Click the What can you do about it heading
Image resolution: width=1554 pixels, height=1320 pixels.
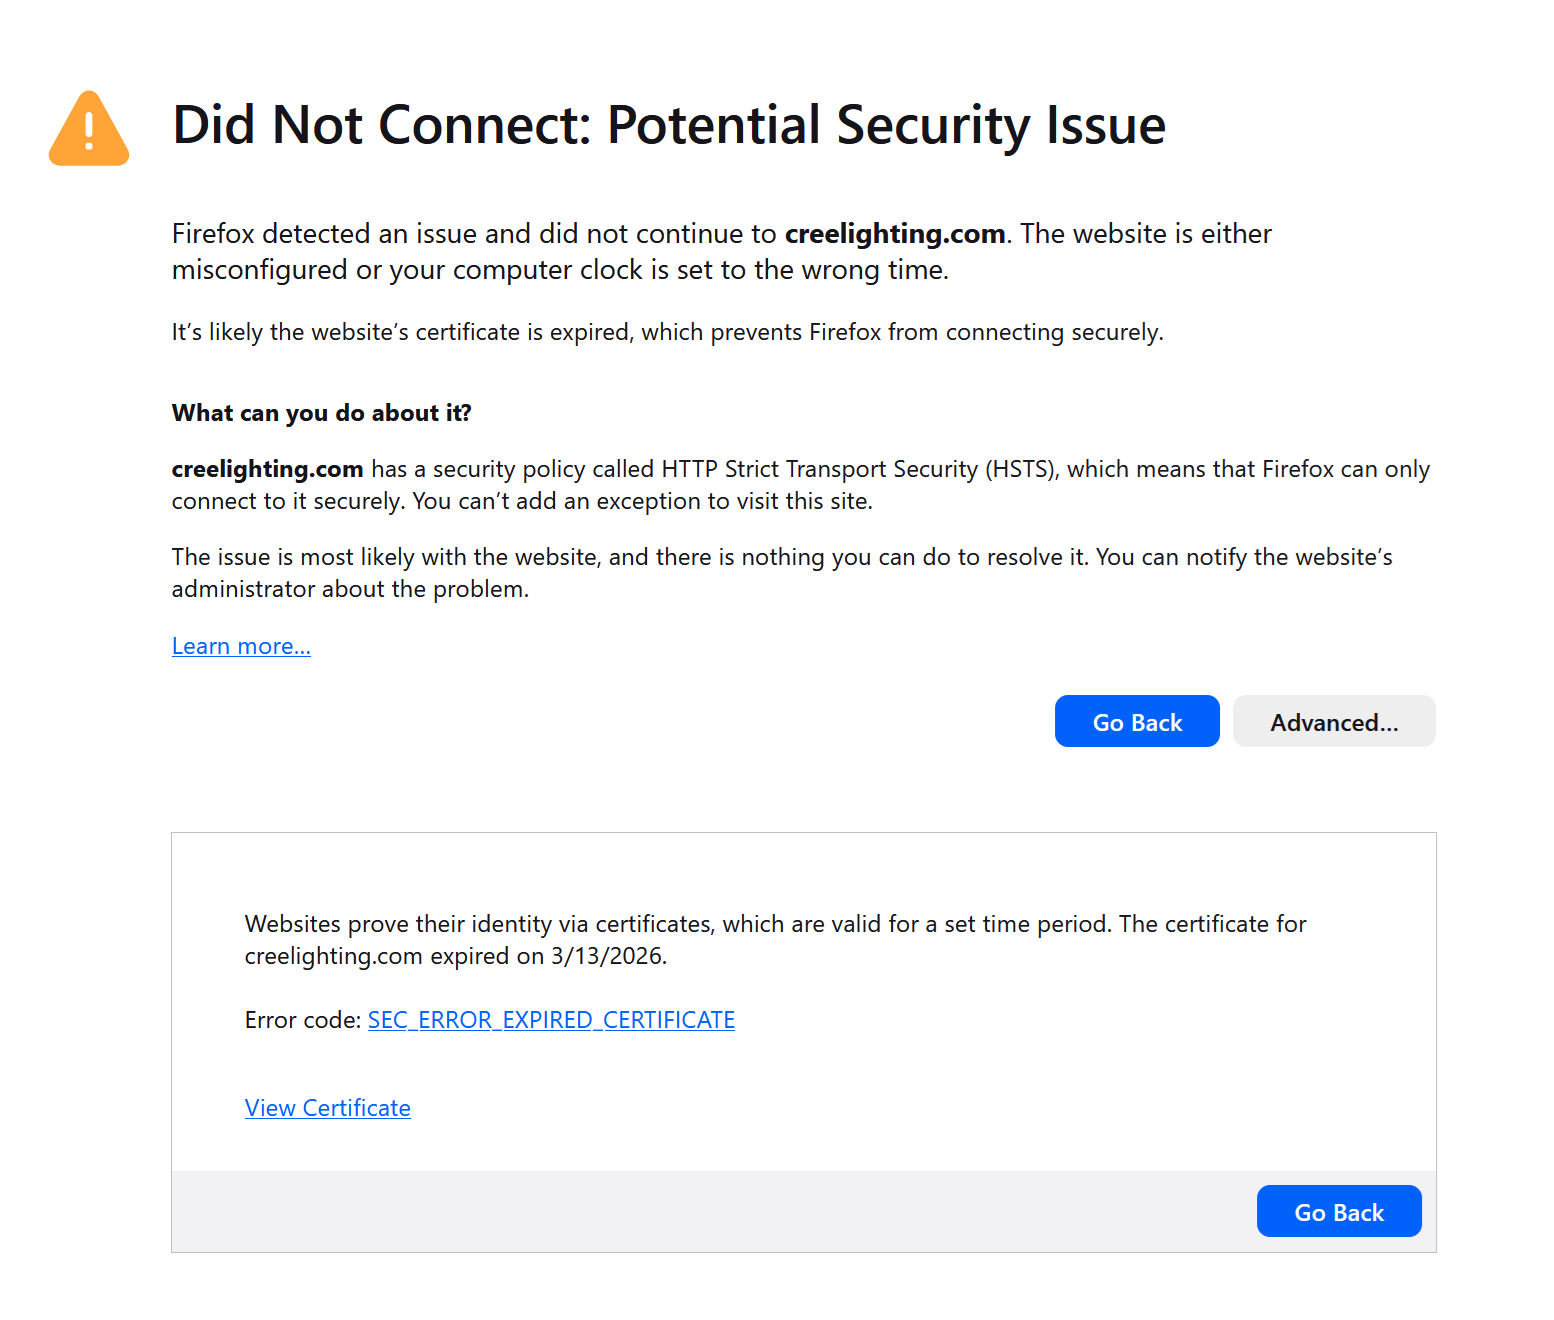coord(321,413)
